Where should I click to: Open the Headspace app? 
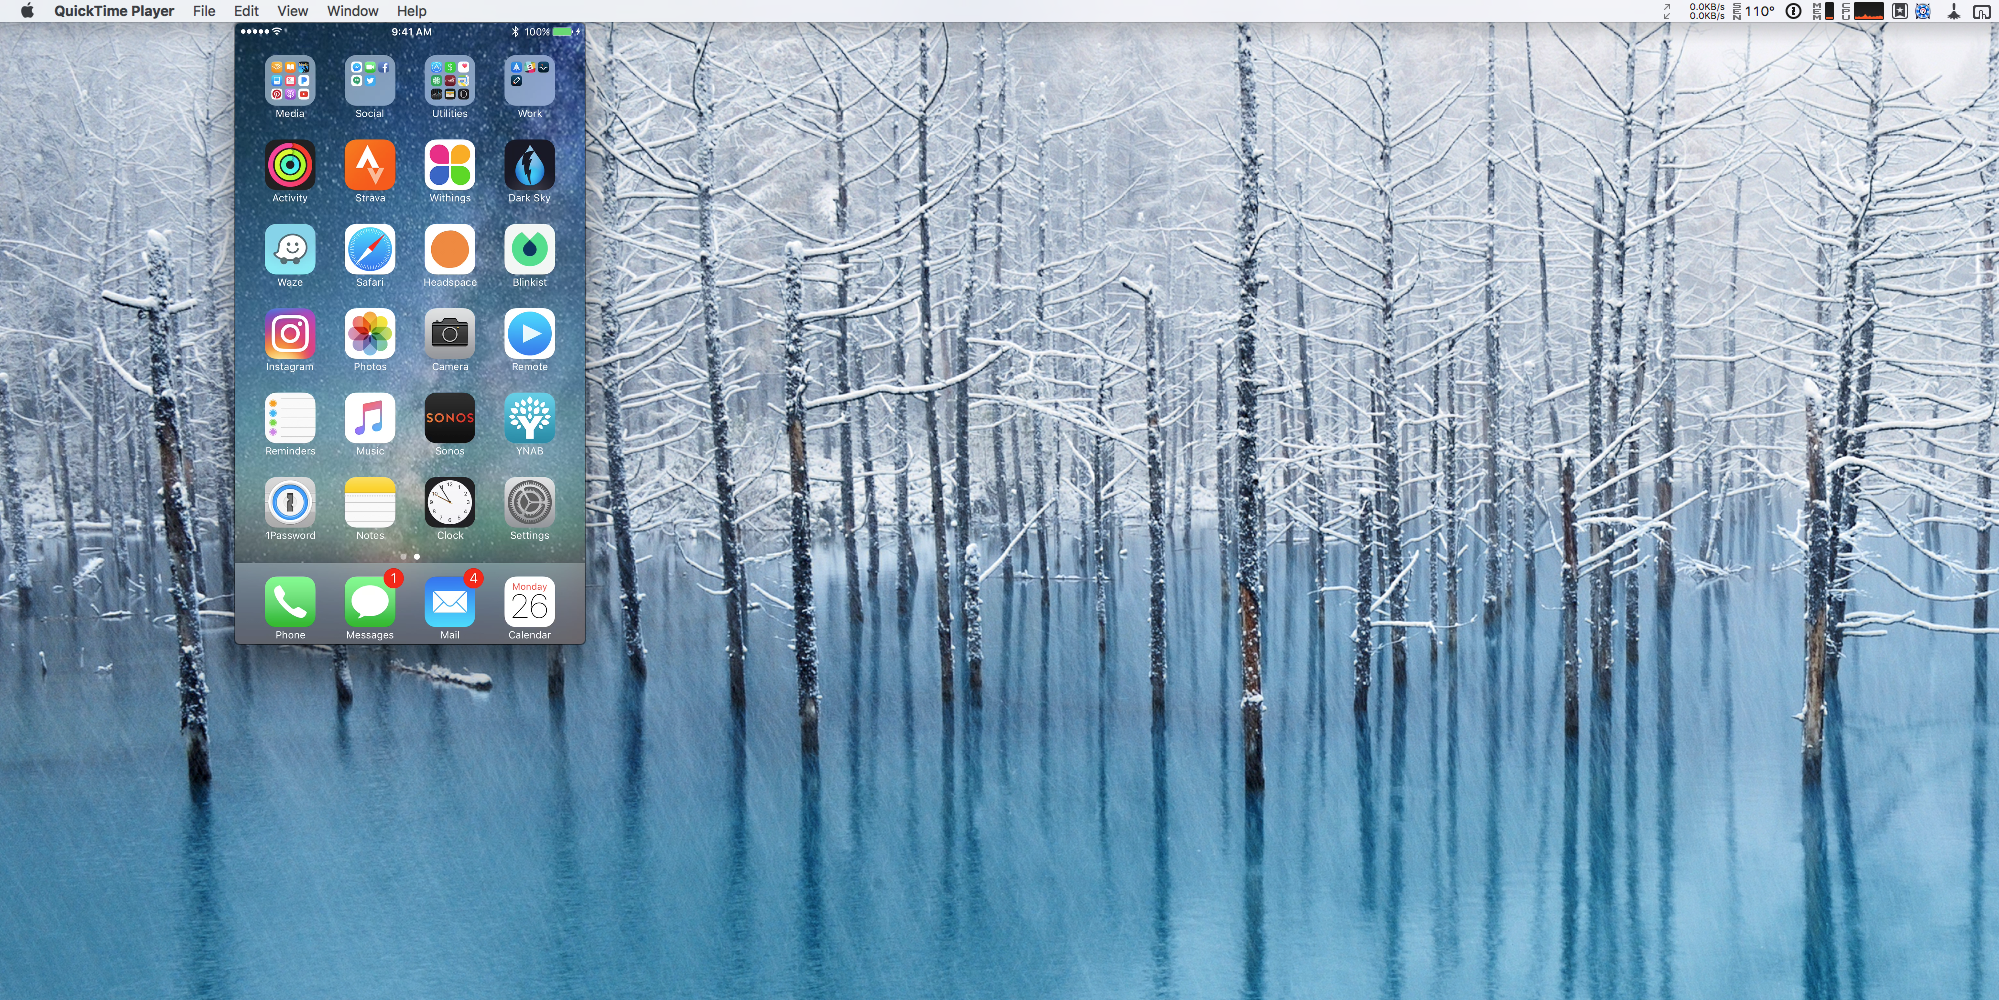pyautogui.click(x=449, y=250)
